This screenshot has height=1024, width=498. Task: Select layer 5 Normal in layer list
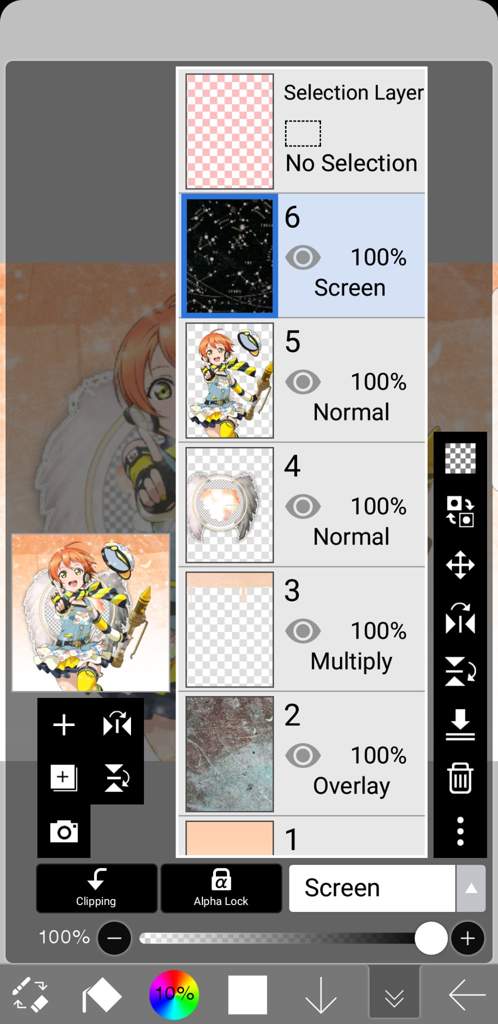(x=303, y=380)
